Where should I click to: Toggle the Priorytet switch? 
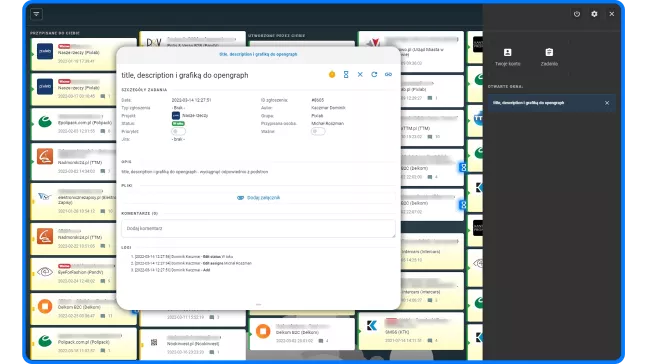tap(178, 131)
